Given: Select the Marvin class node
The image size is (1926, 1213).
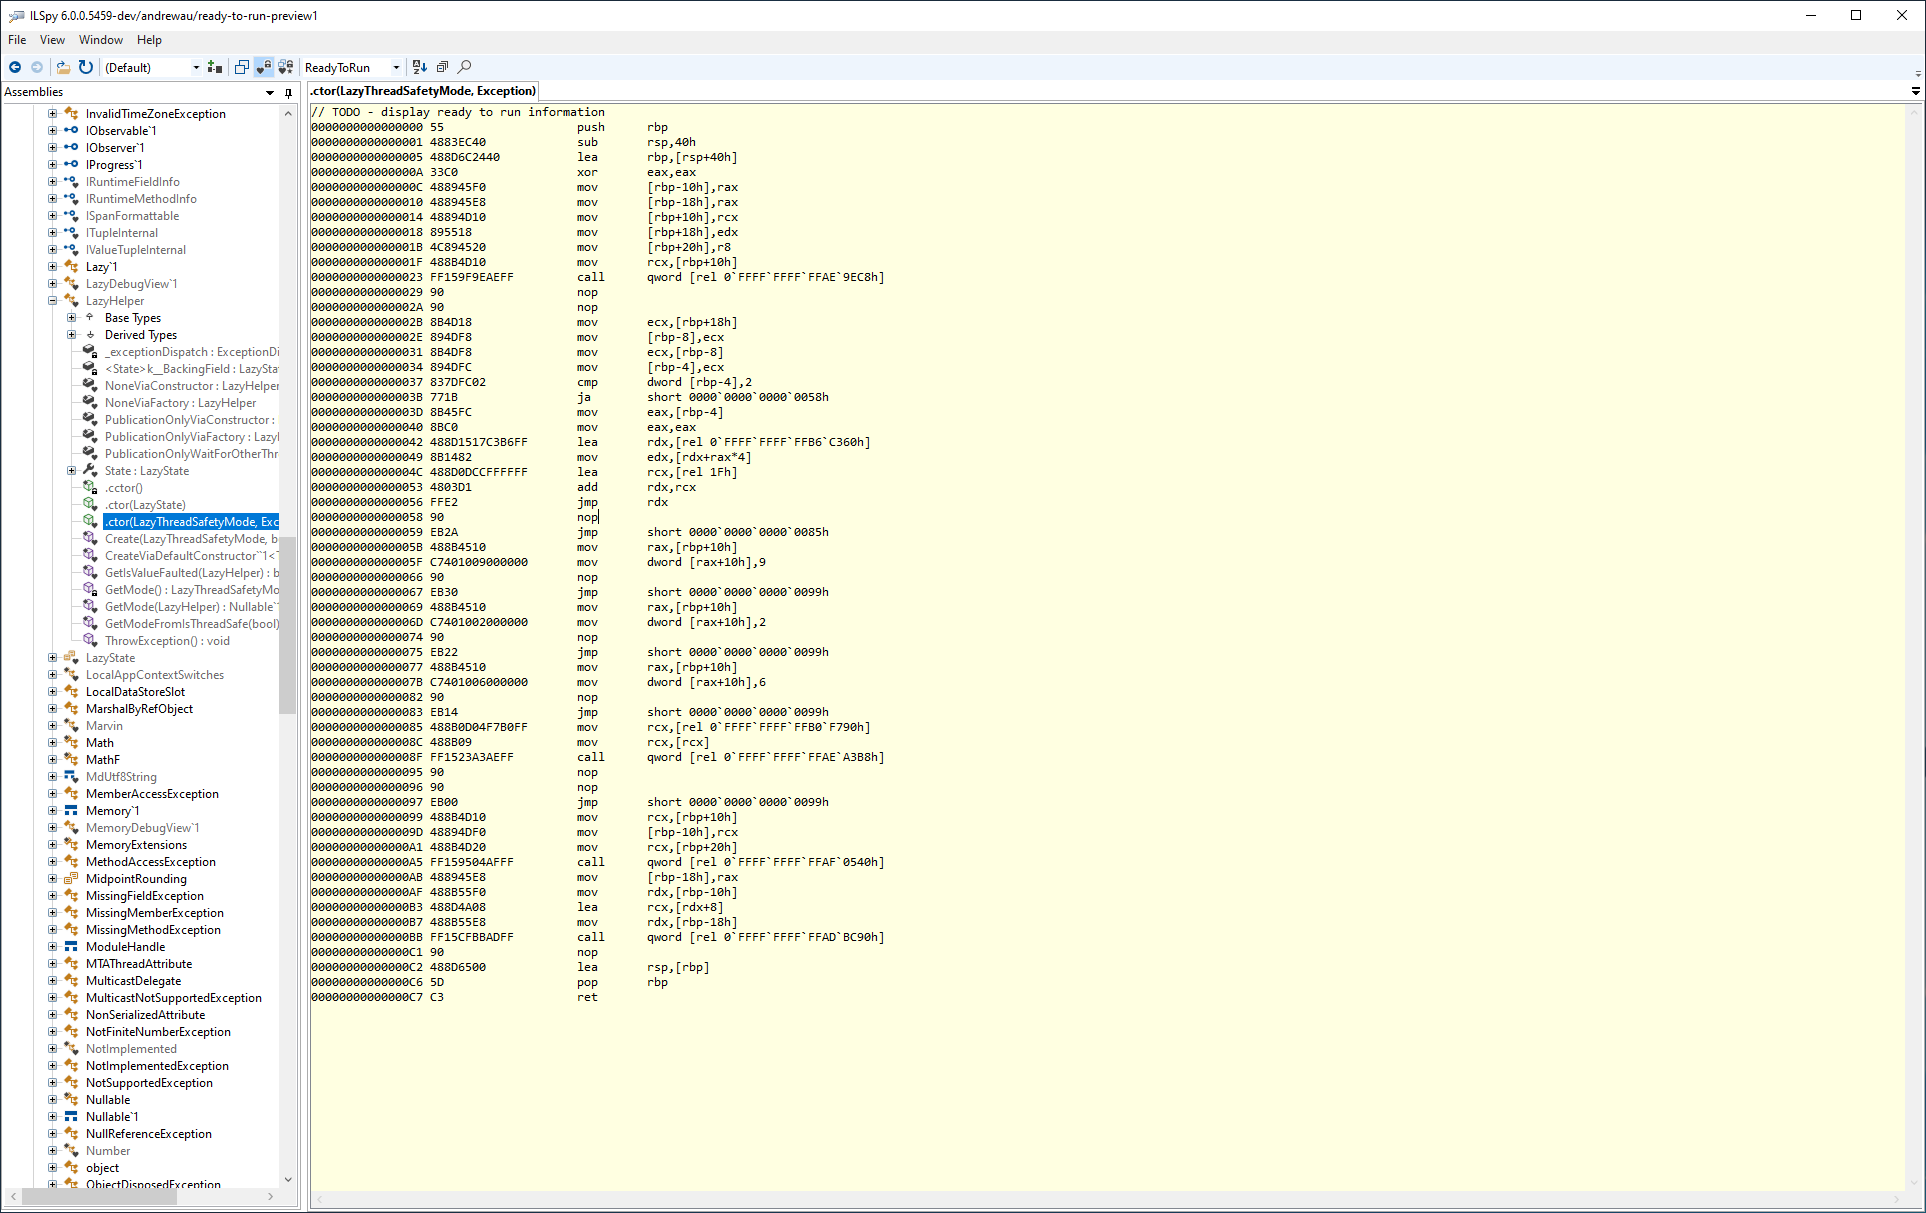Looking at the screenshot, I should (104, 725).
